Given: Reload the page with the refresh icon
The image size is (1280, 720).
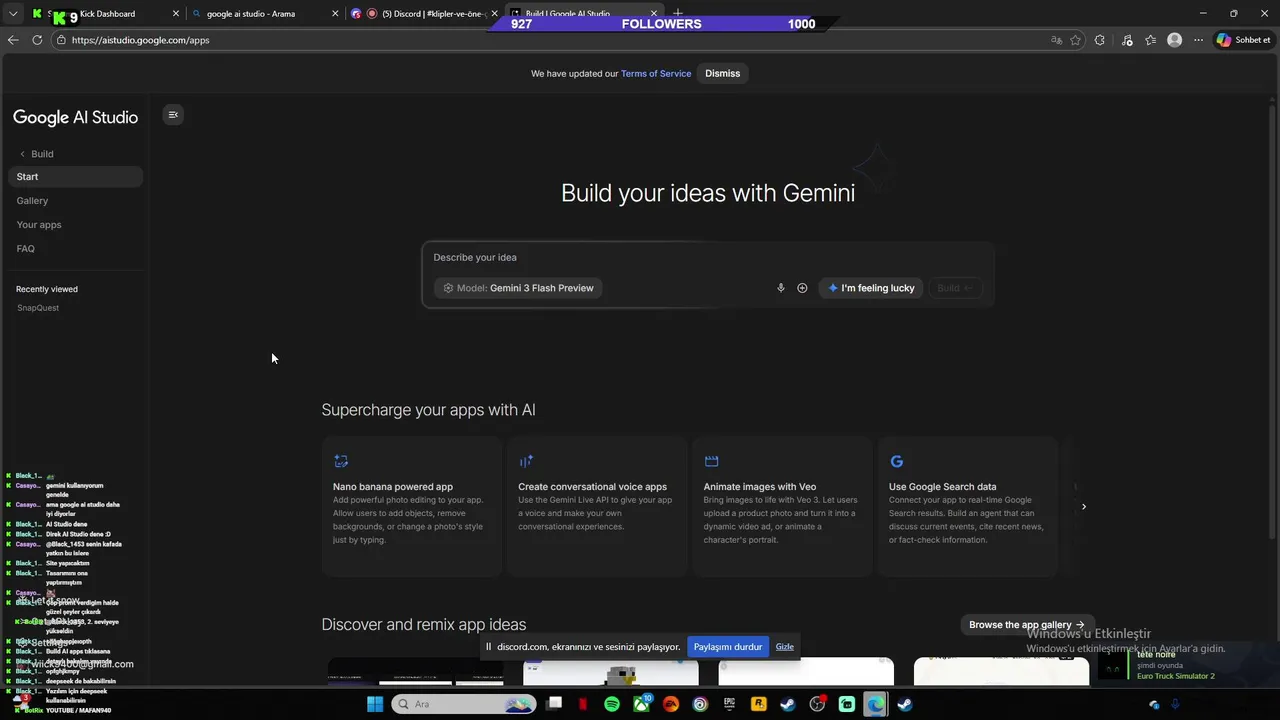Looking at the screenshot, I should pyautogui.click(x=37, y=40).
